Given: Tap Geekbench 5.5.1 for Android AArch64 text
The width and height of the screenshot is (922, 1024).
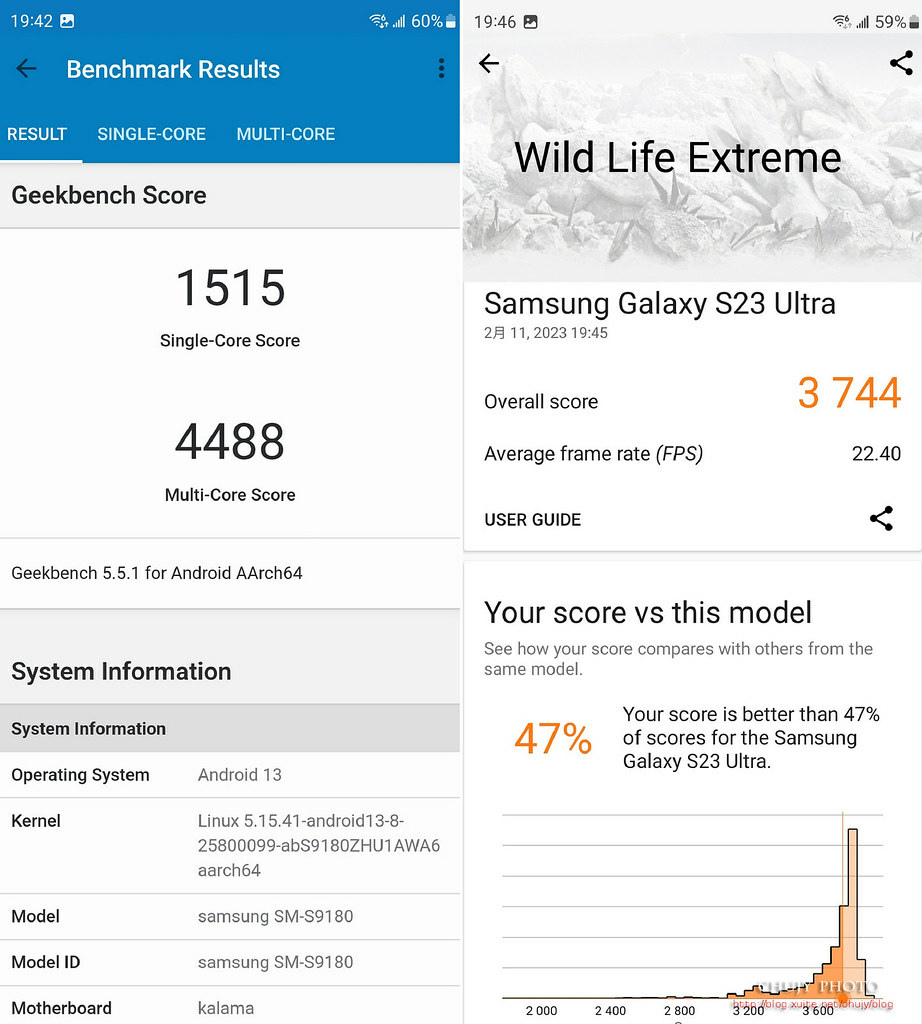Looking at the screenshot, I should (x=157, y=573).
